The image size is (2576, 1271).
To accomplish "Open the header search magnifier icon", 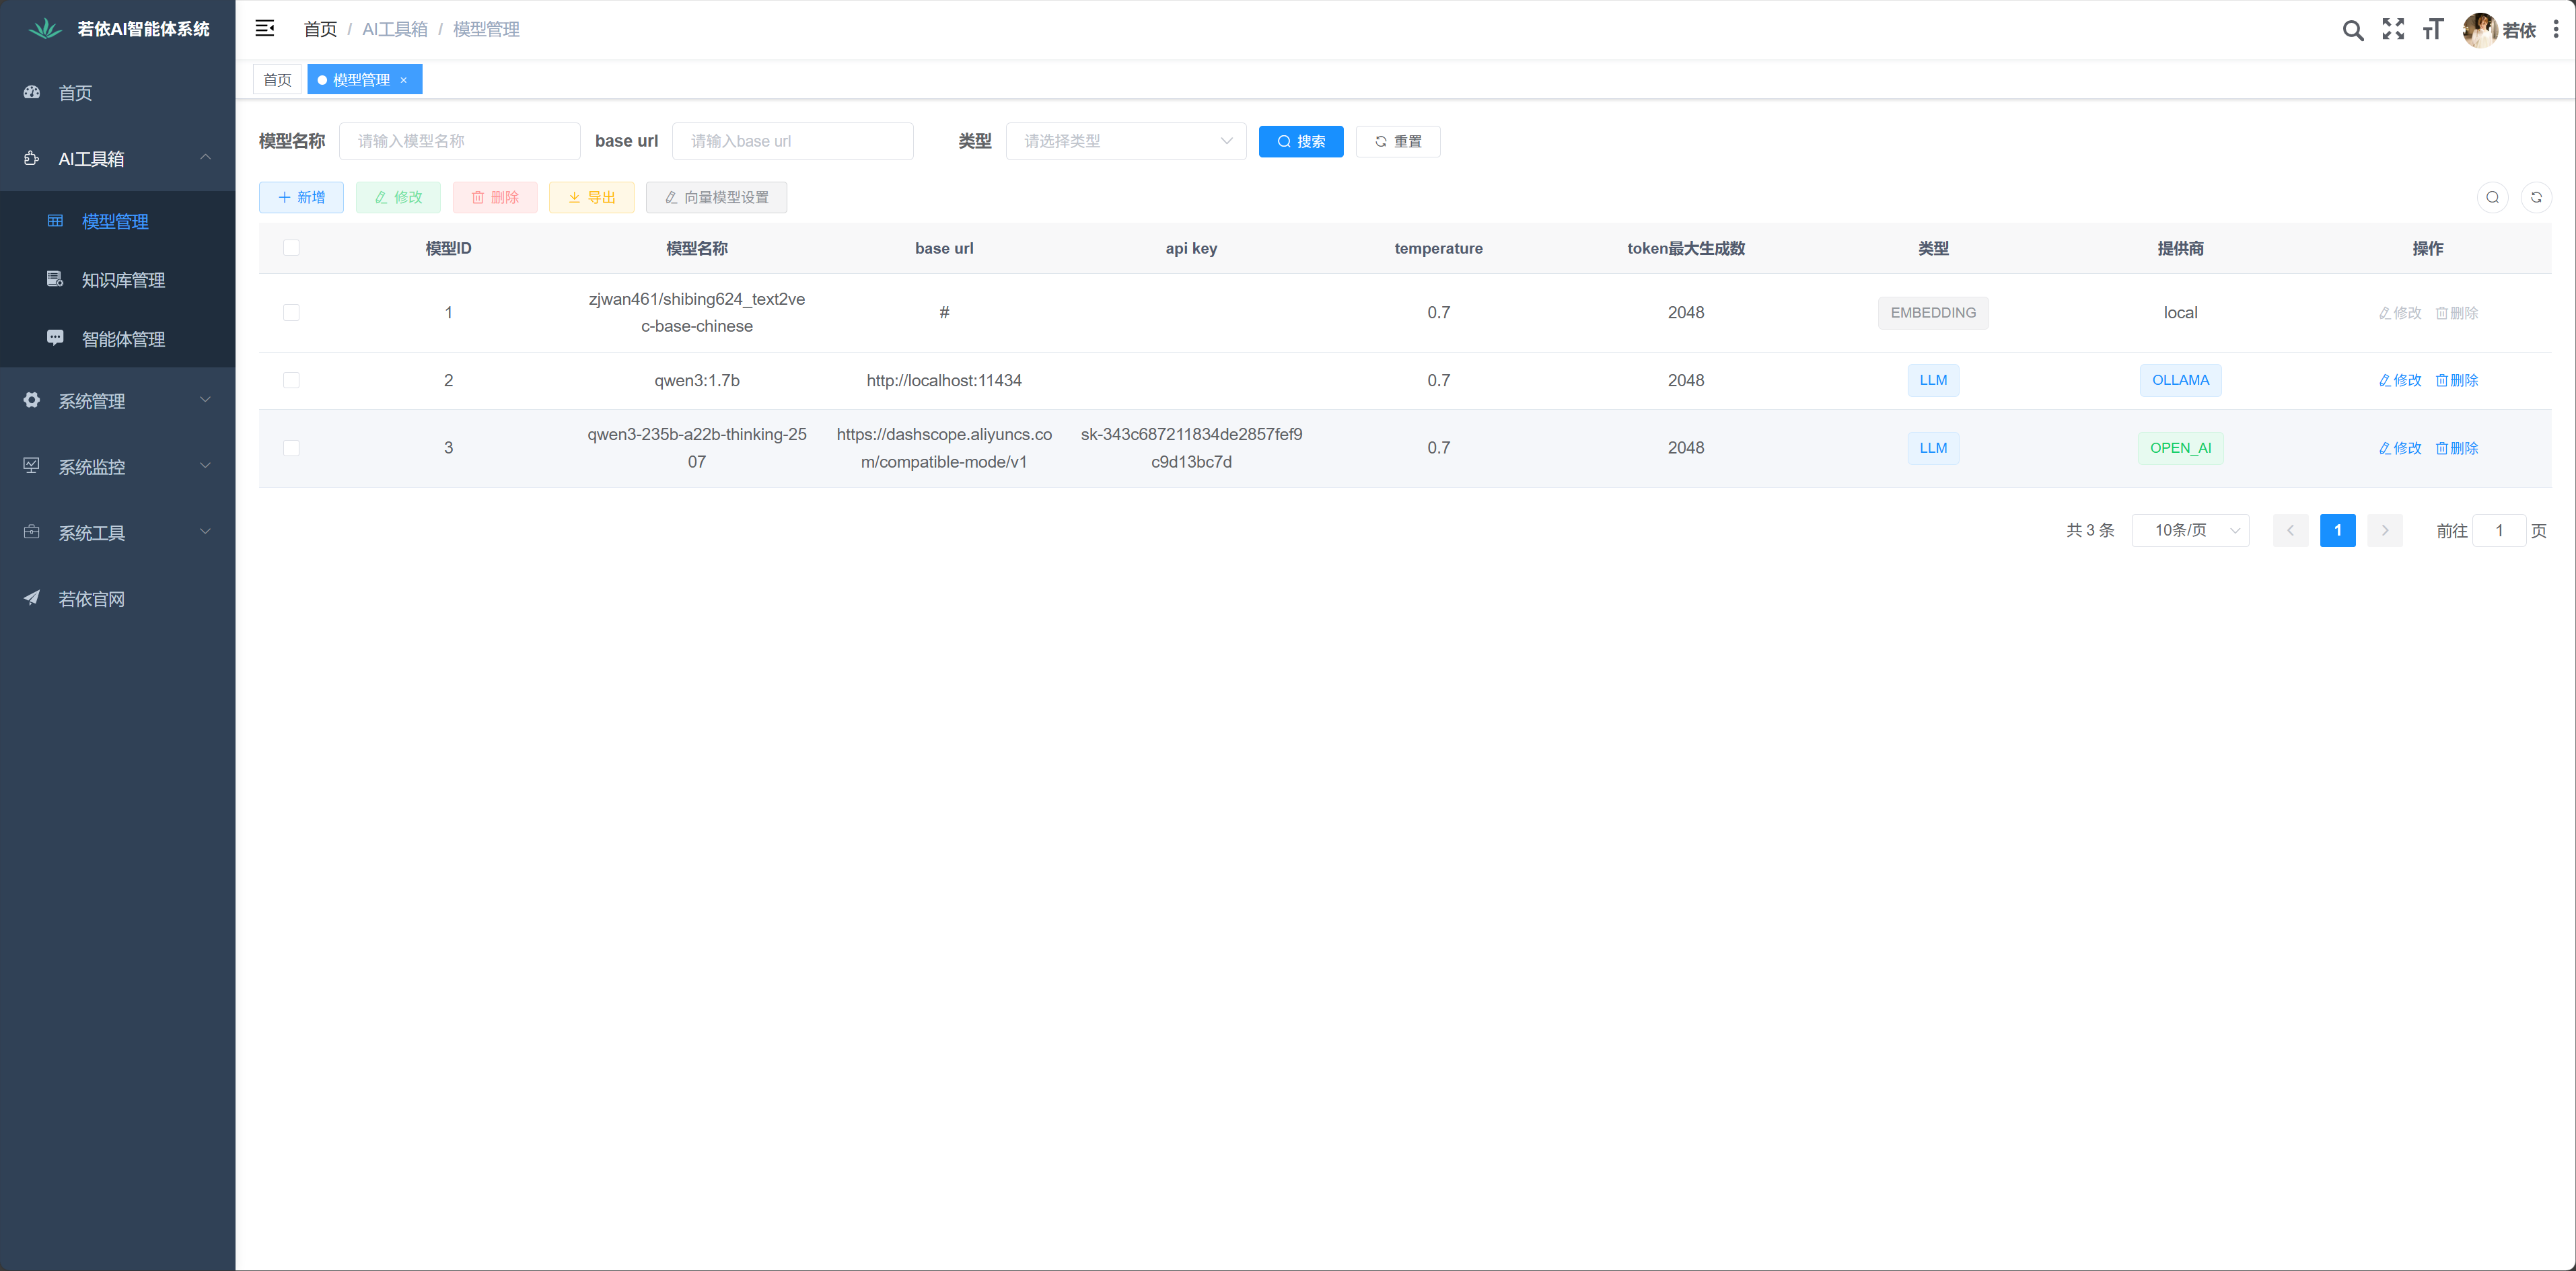I will pyautogui.click(x=2353, y=30).
